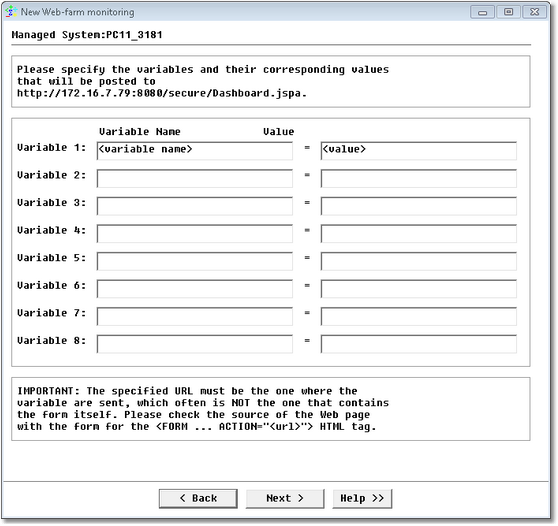Focus the Variable 2 value field

pos(418,178)
